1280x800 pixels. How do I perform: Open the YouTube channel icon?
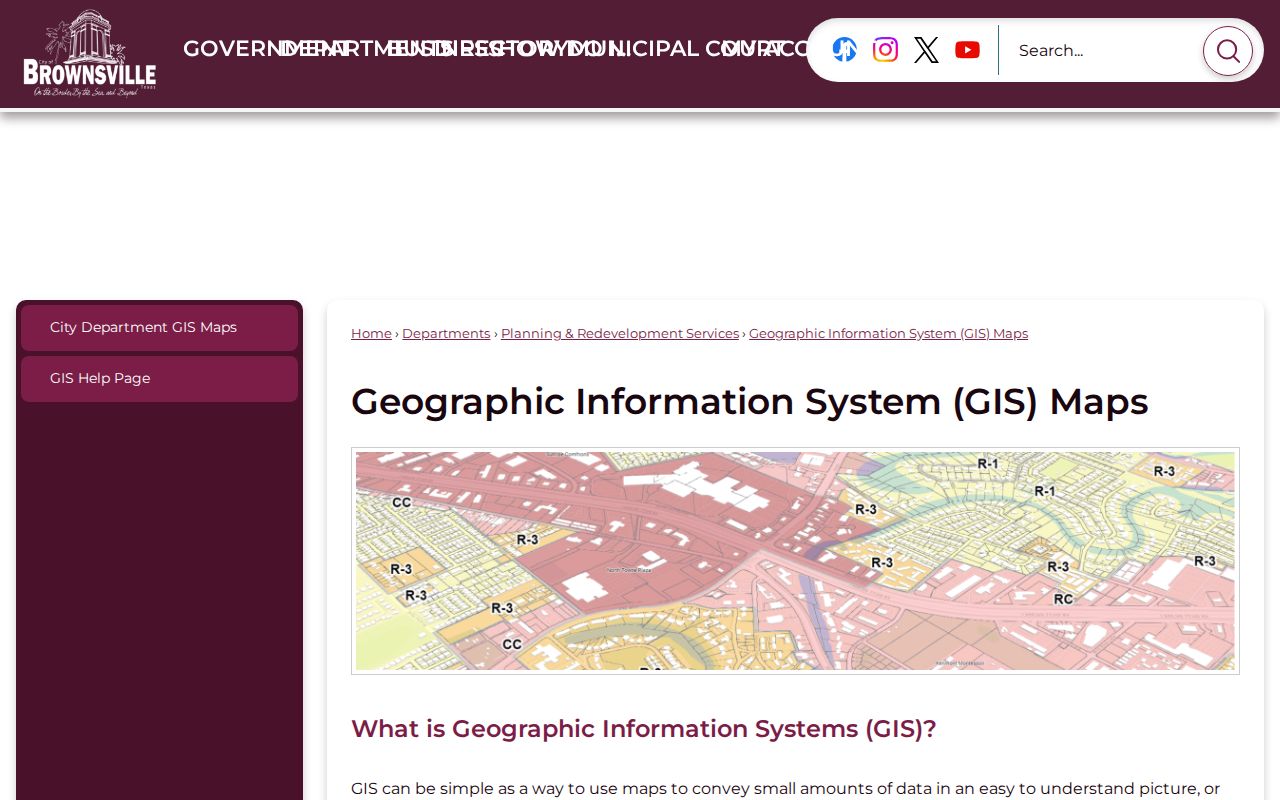pyautogui.click(x=967, y=50)
